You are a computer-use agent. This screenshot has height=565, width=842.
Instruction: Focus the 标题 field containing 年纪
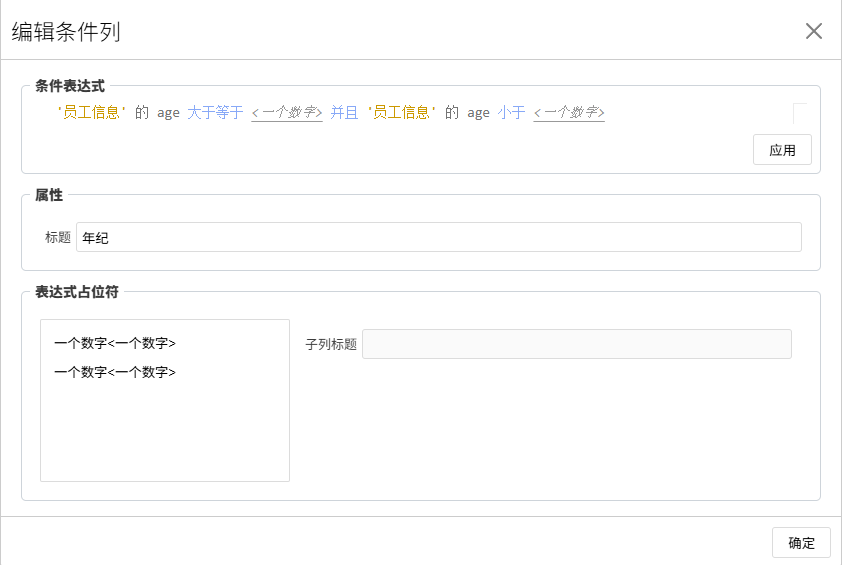coord(438,237)
